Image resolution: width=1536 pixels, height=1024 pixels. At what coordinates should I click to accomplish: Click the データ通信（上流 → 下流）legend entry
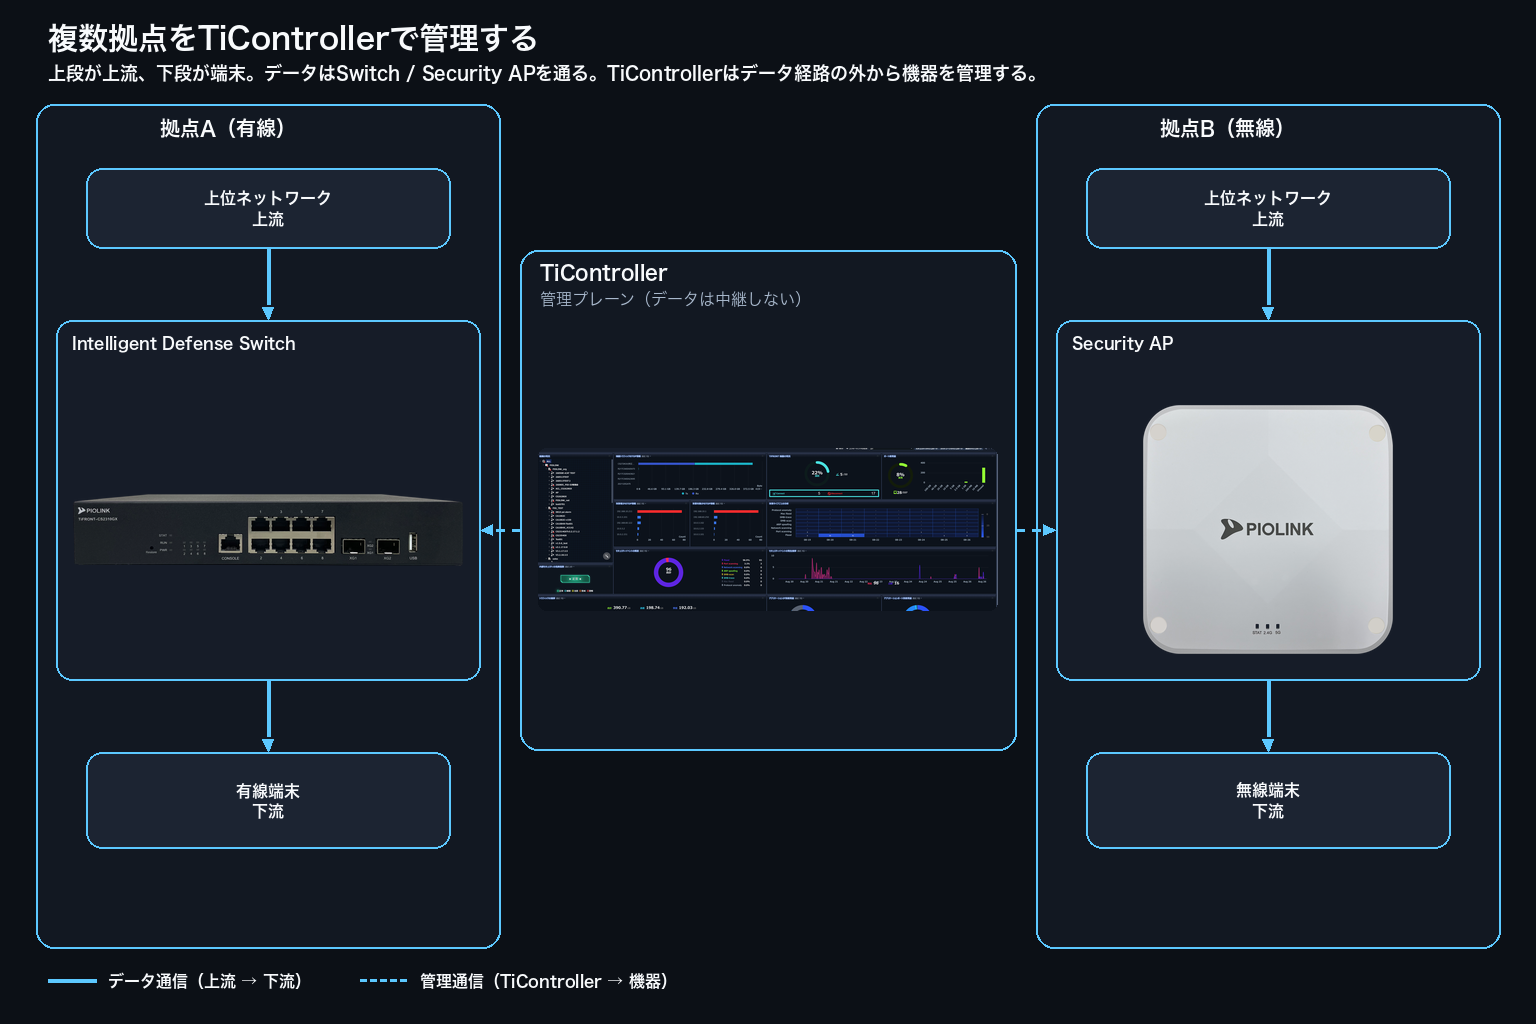(x=175, y=981)
